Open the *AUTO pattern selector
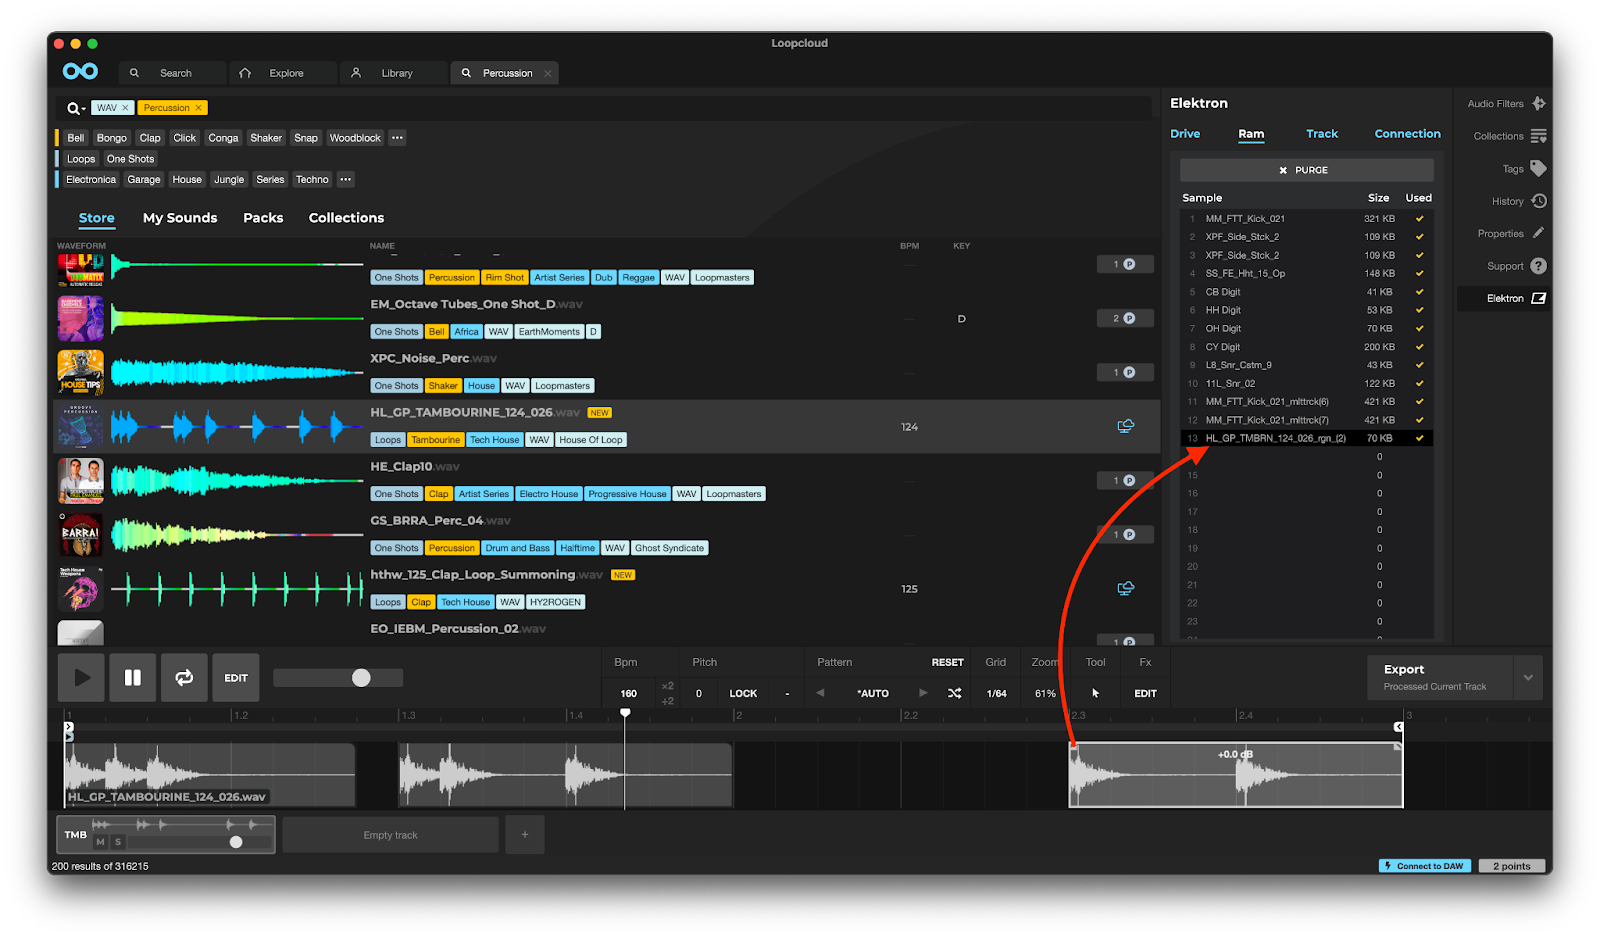The height and width of the screenshot is (937, 1600). point(873,693)
